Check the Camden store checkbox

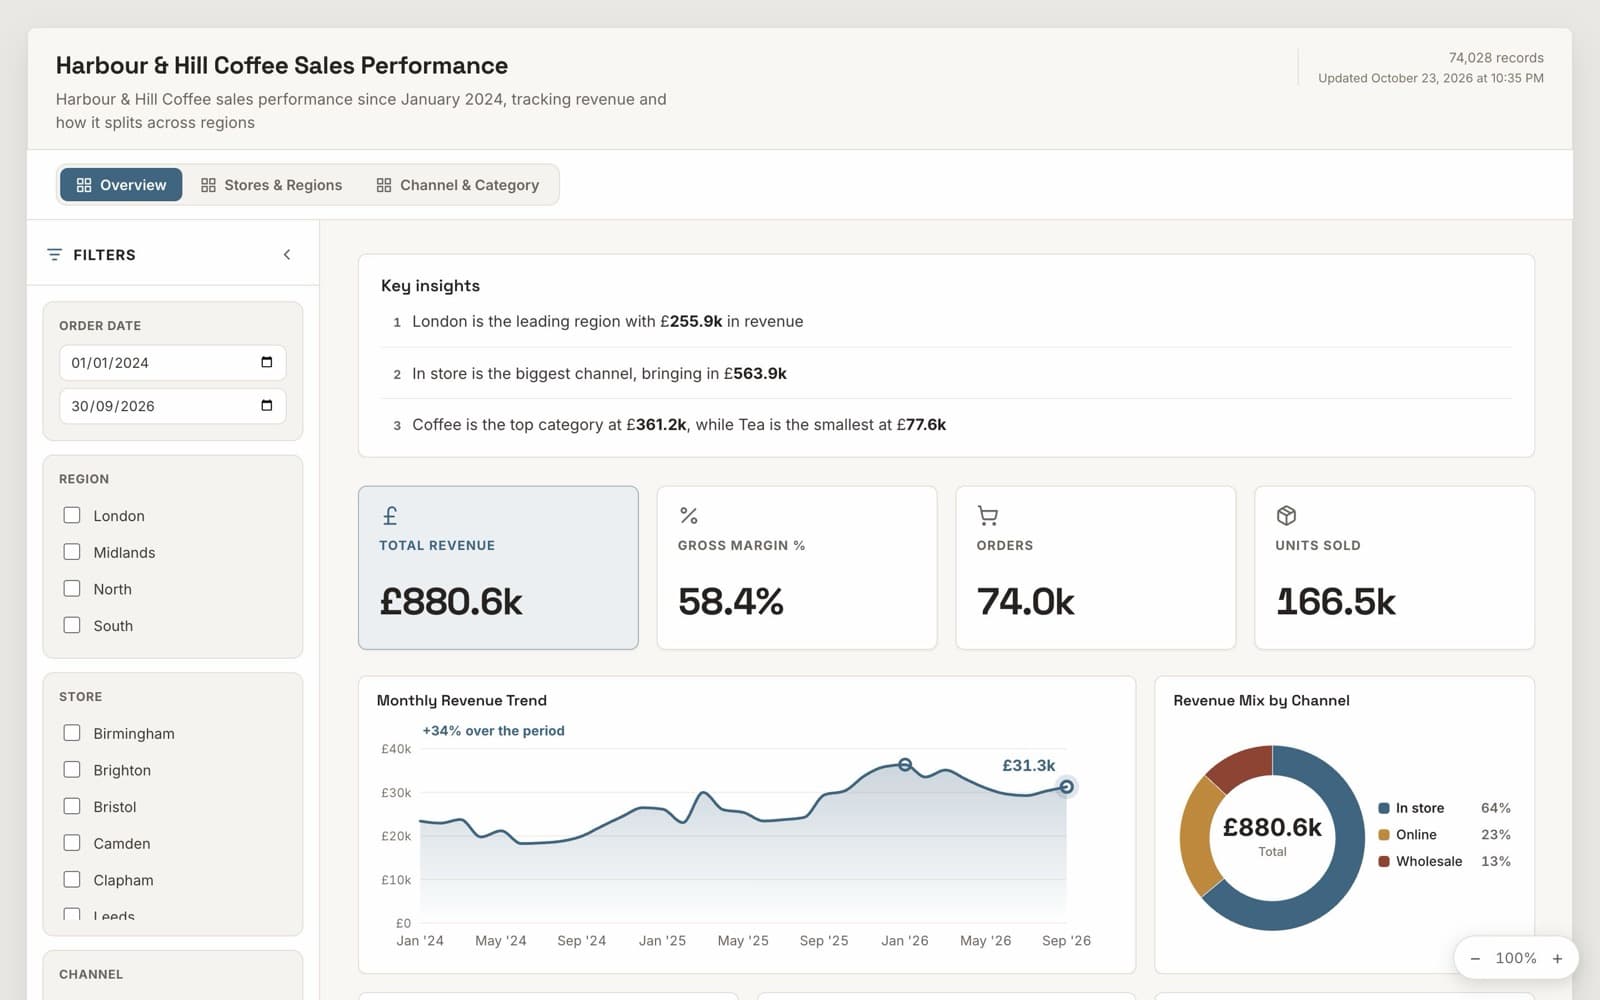tap(72, 843)
